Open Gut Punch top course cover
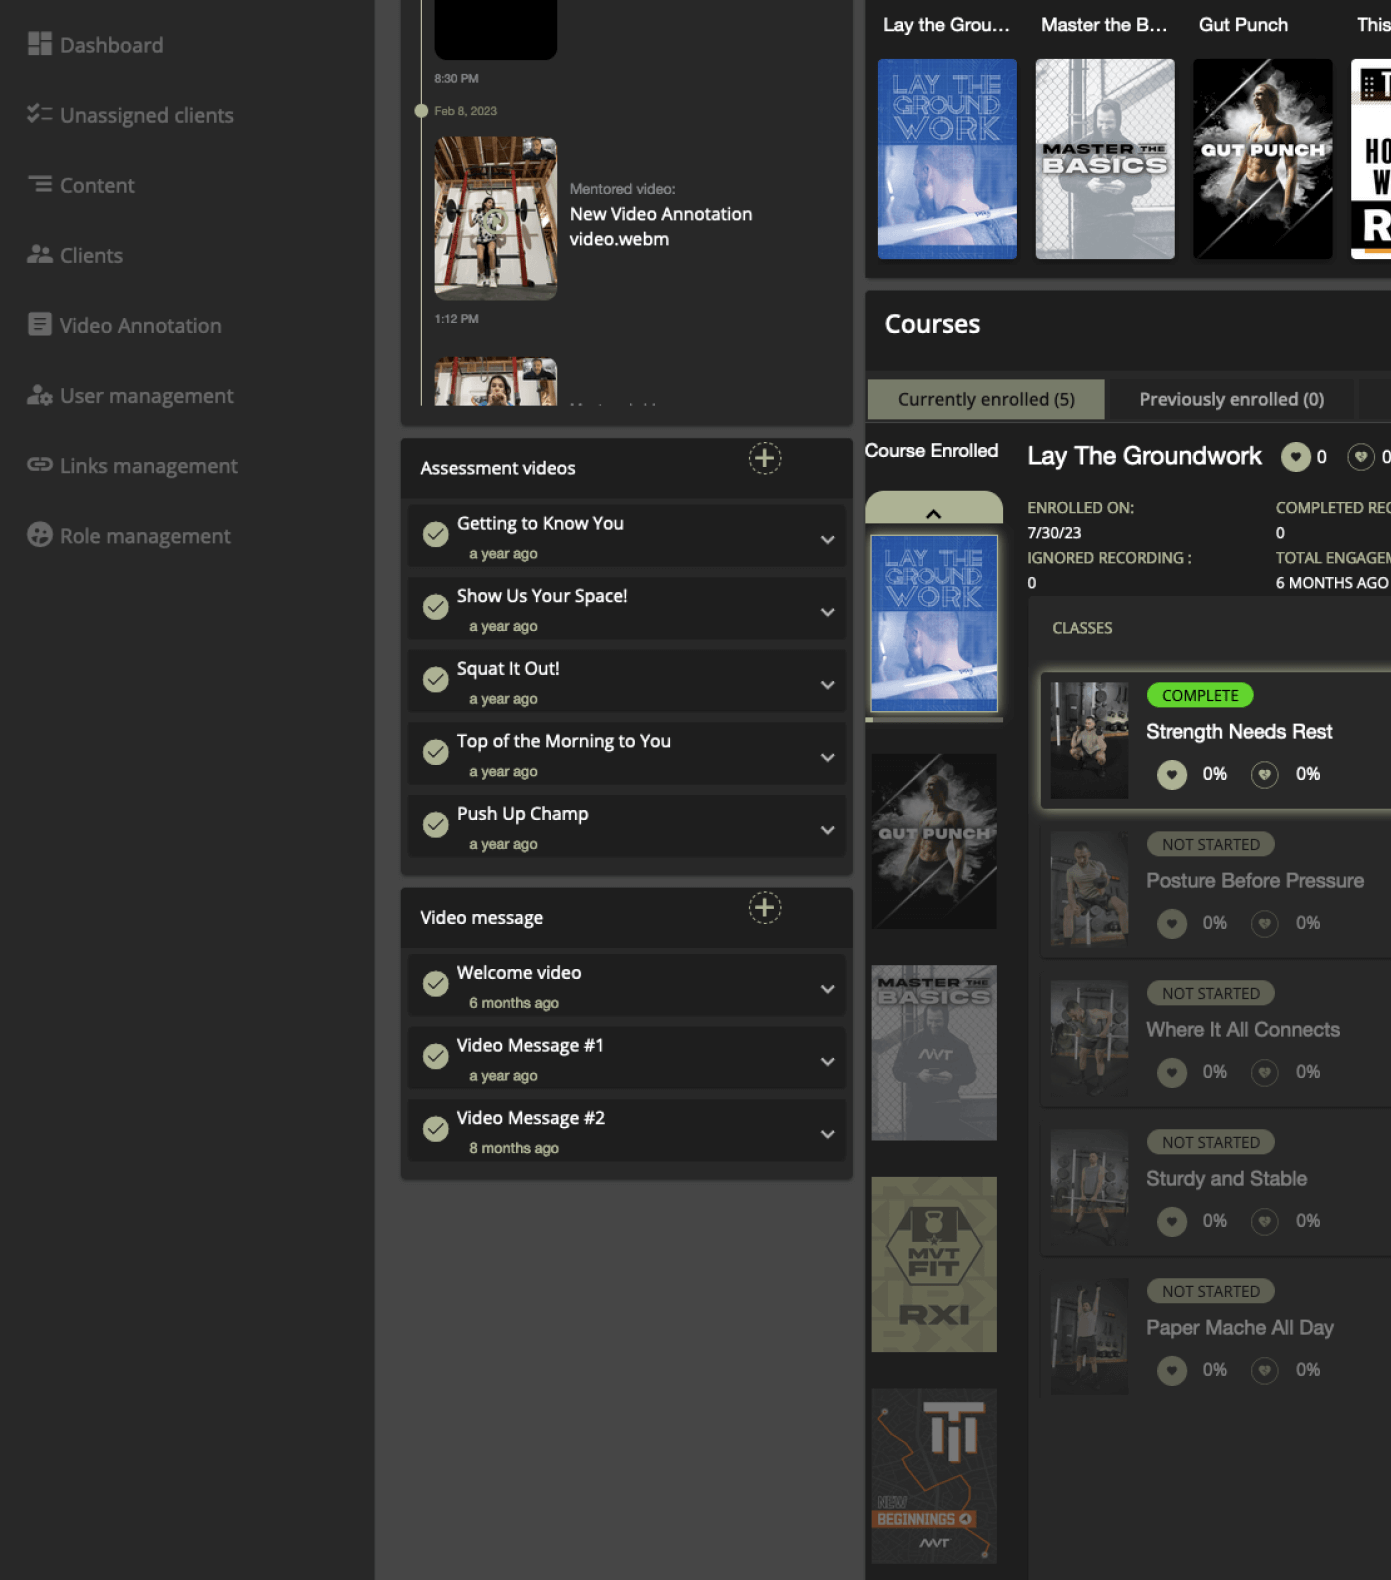Image resolution: width=1391 pixels, height=1580 pixels. tap(1263, 159)
